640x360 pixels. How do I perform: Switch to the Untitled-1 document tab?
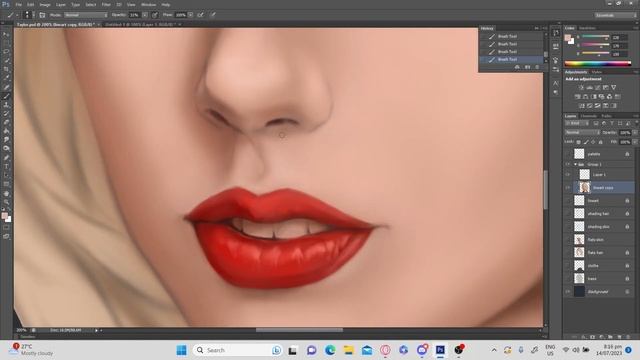click(140, 24)
